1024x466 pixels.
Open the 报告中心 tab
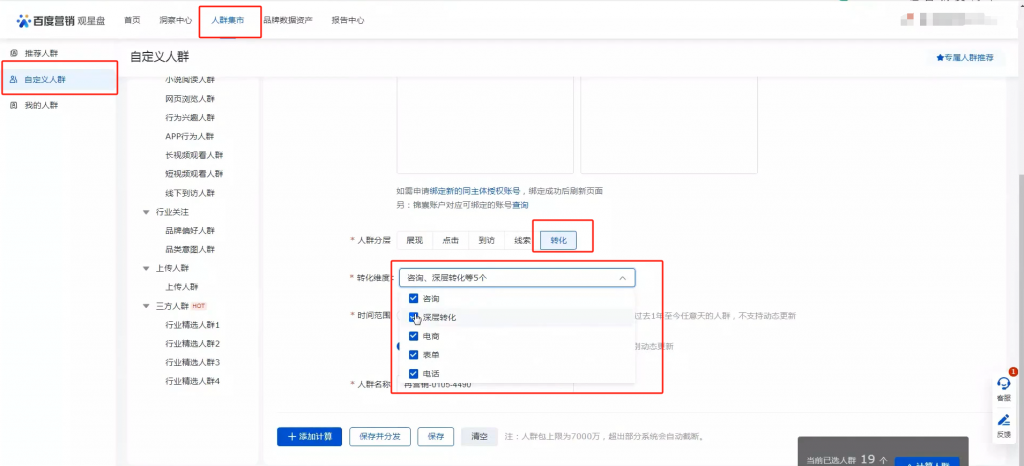pos(347,20)
